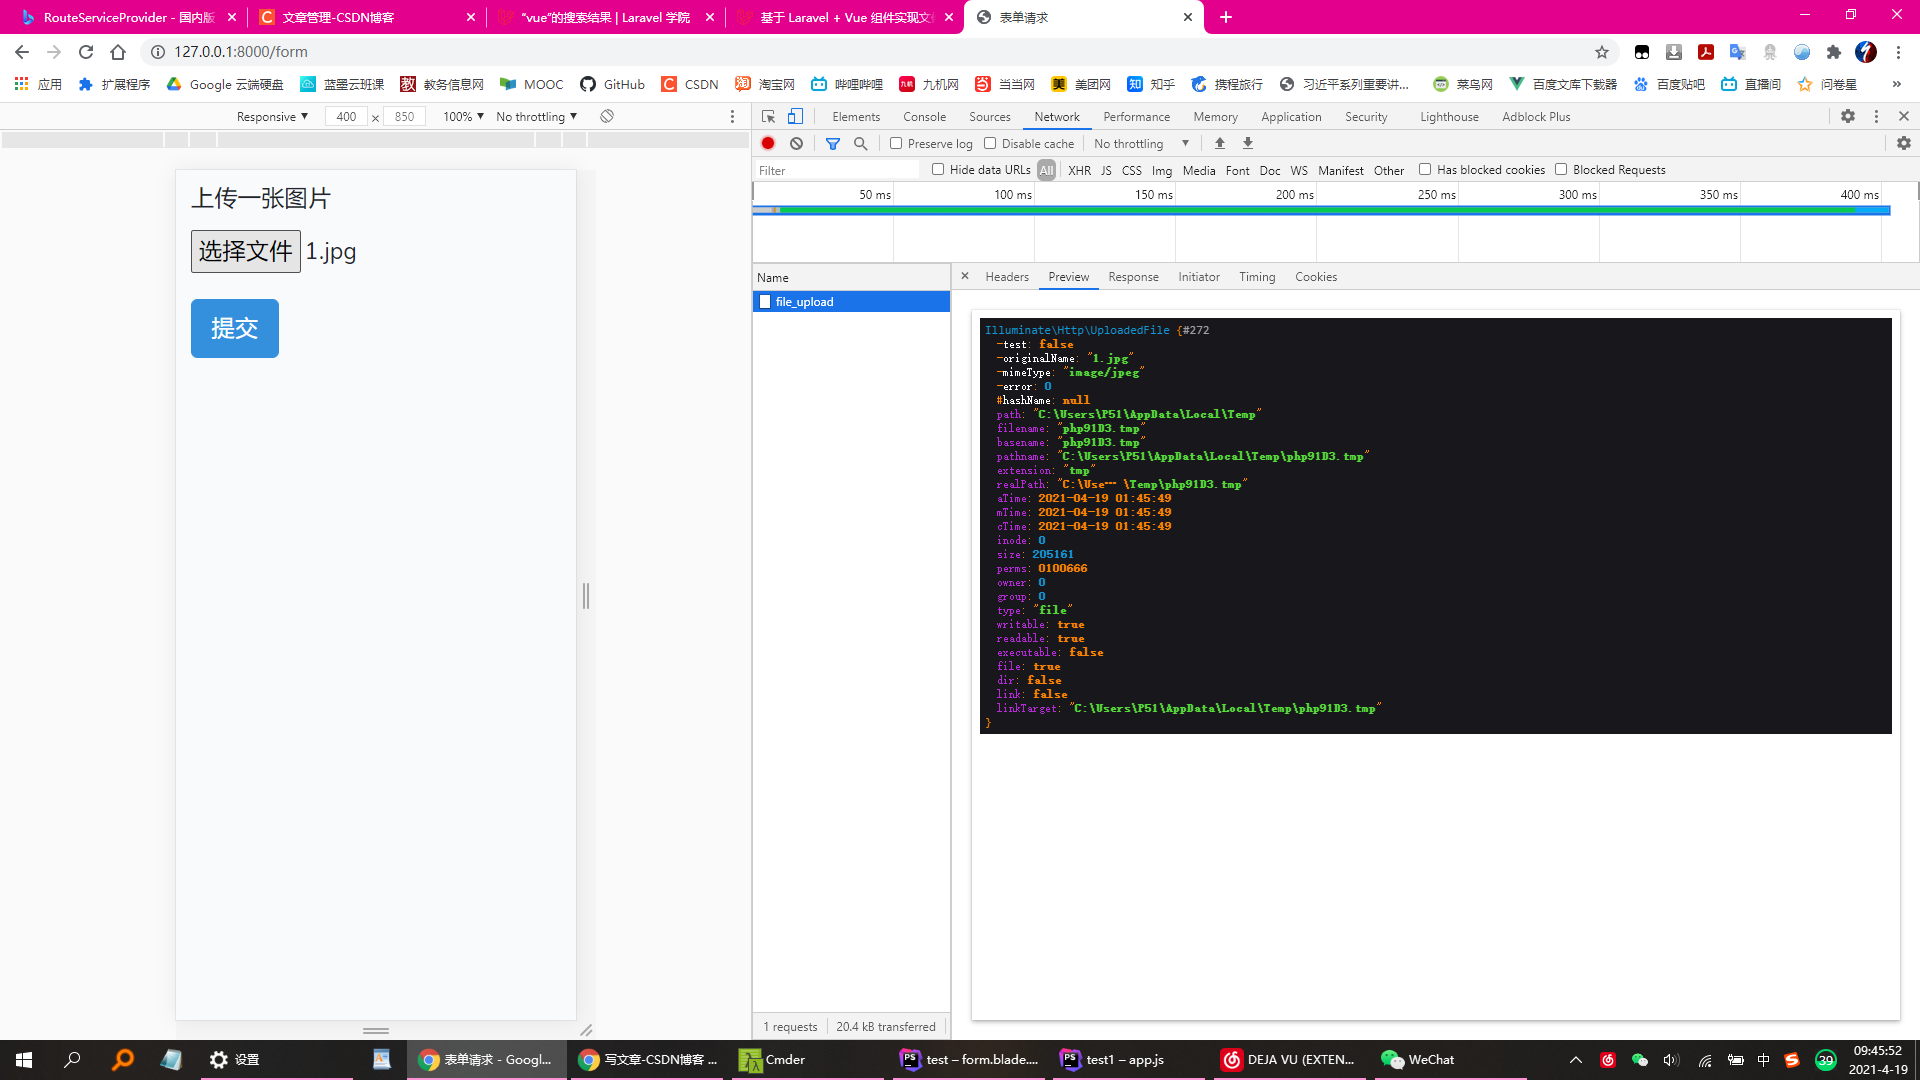Filter requests by Img
1920x1080 pixels.
coord(1161,170)
